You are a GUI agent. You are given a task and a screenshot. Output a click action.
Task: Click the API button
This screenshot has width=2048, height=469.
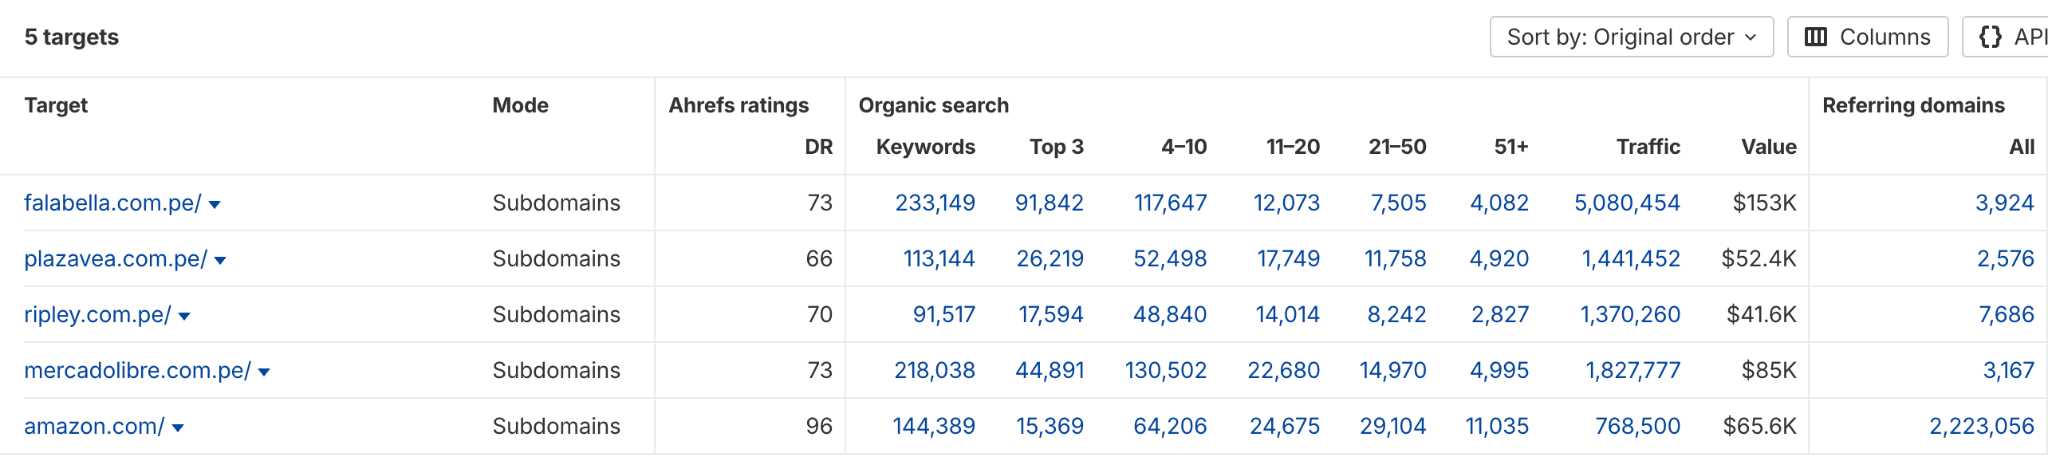click(2006, 37)
